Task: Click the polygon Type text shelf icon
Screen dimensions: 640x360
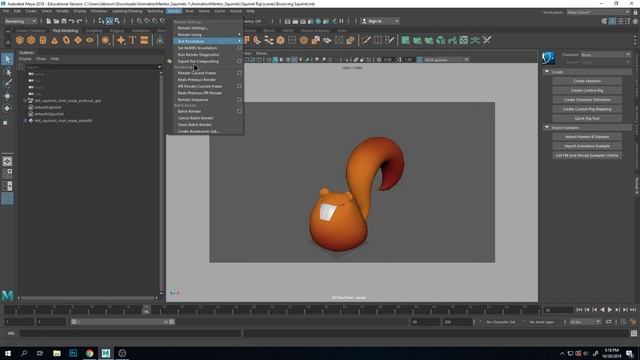Action: 133,40
